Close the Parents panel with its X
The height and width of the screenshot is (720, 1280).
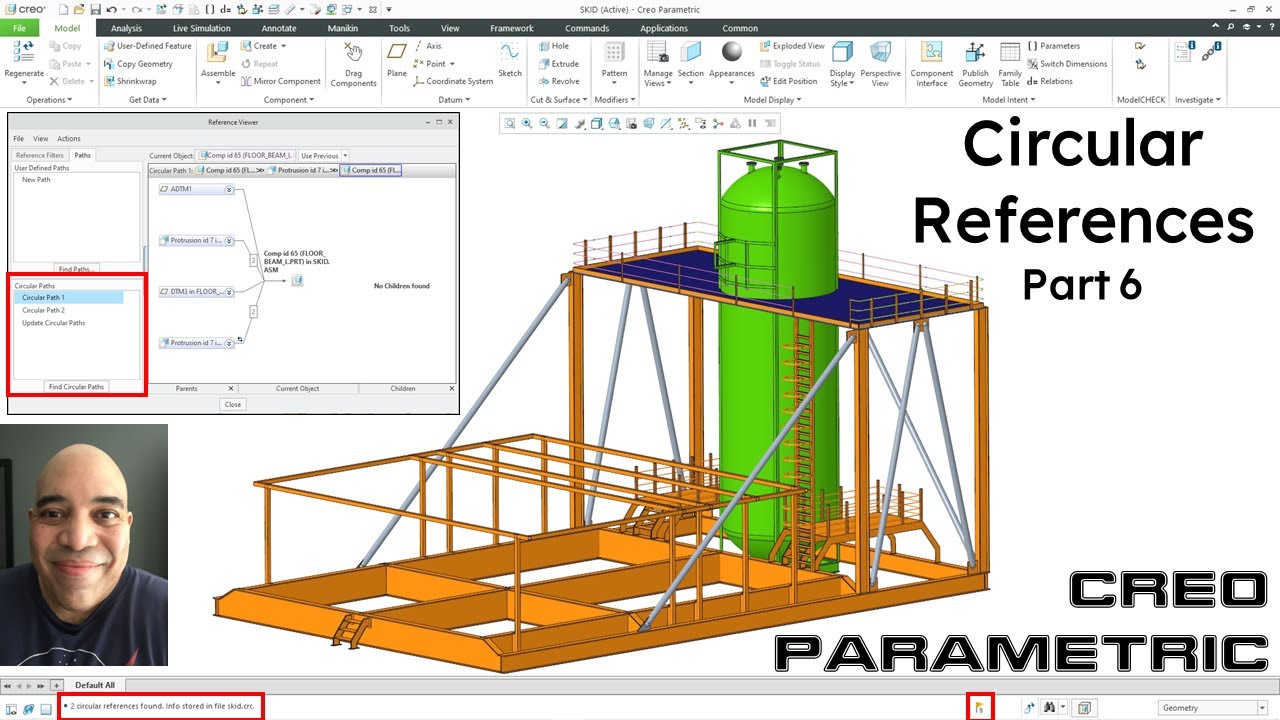tap(230, 388)
